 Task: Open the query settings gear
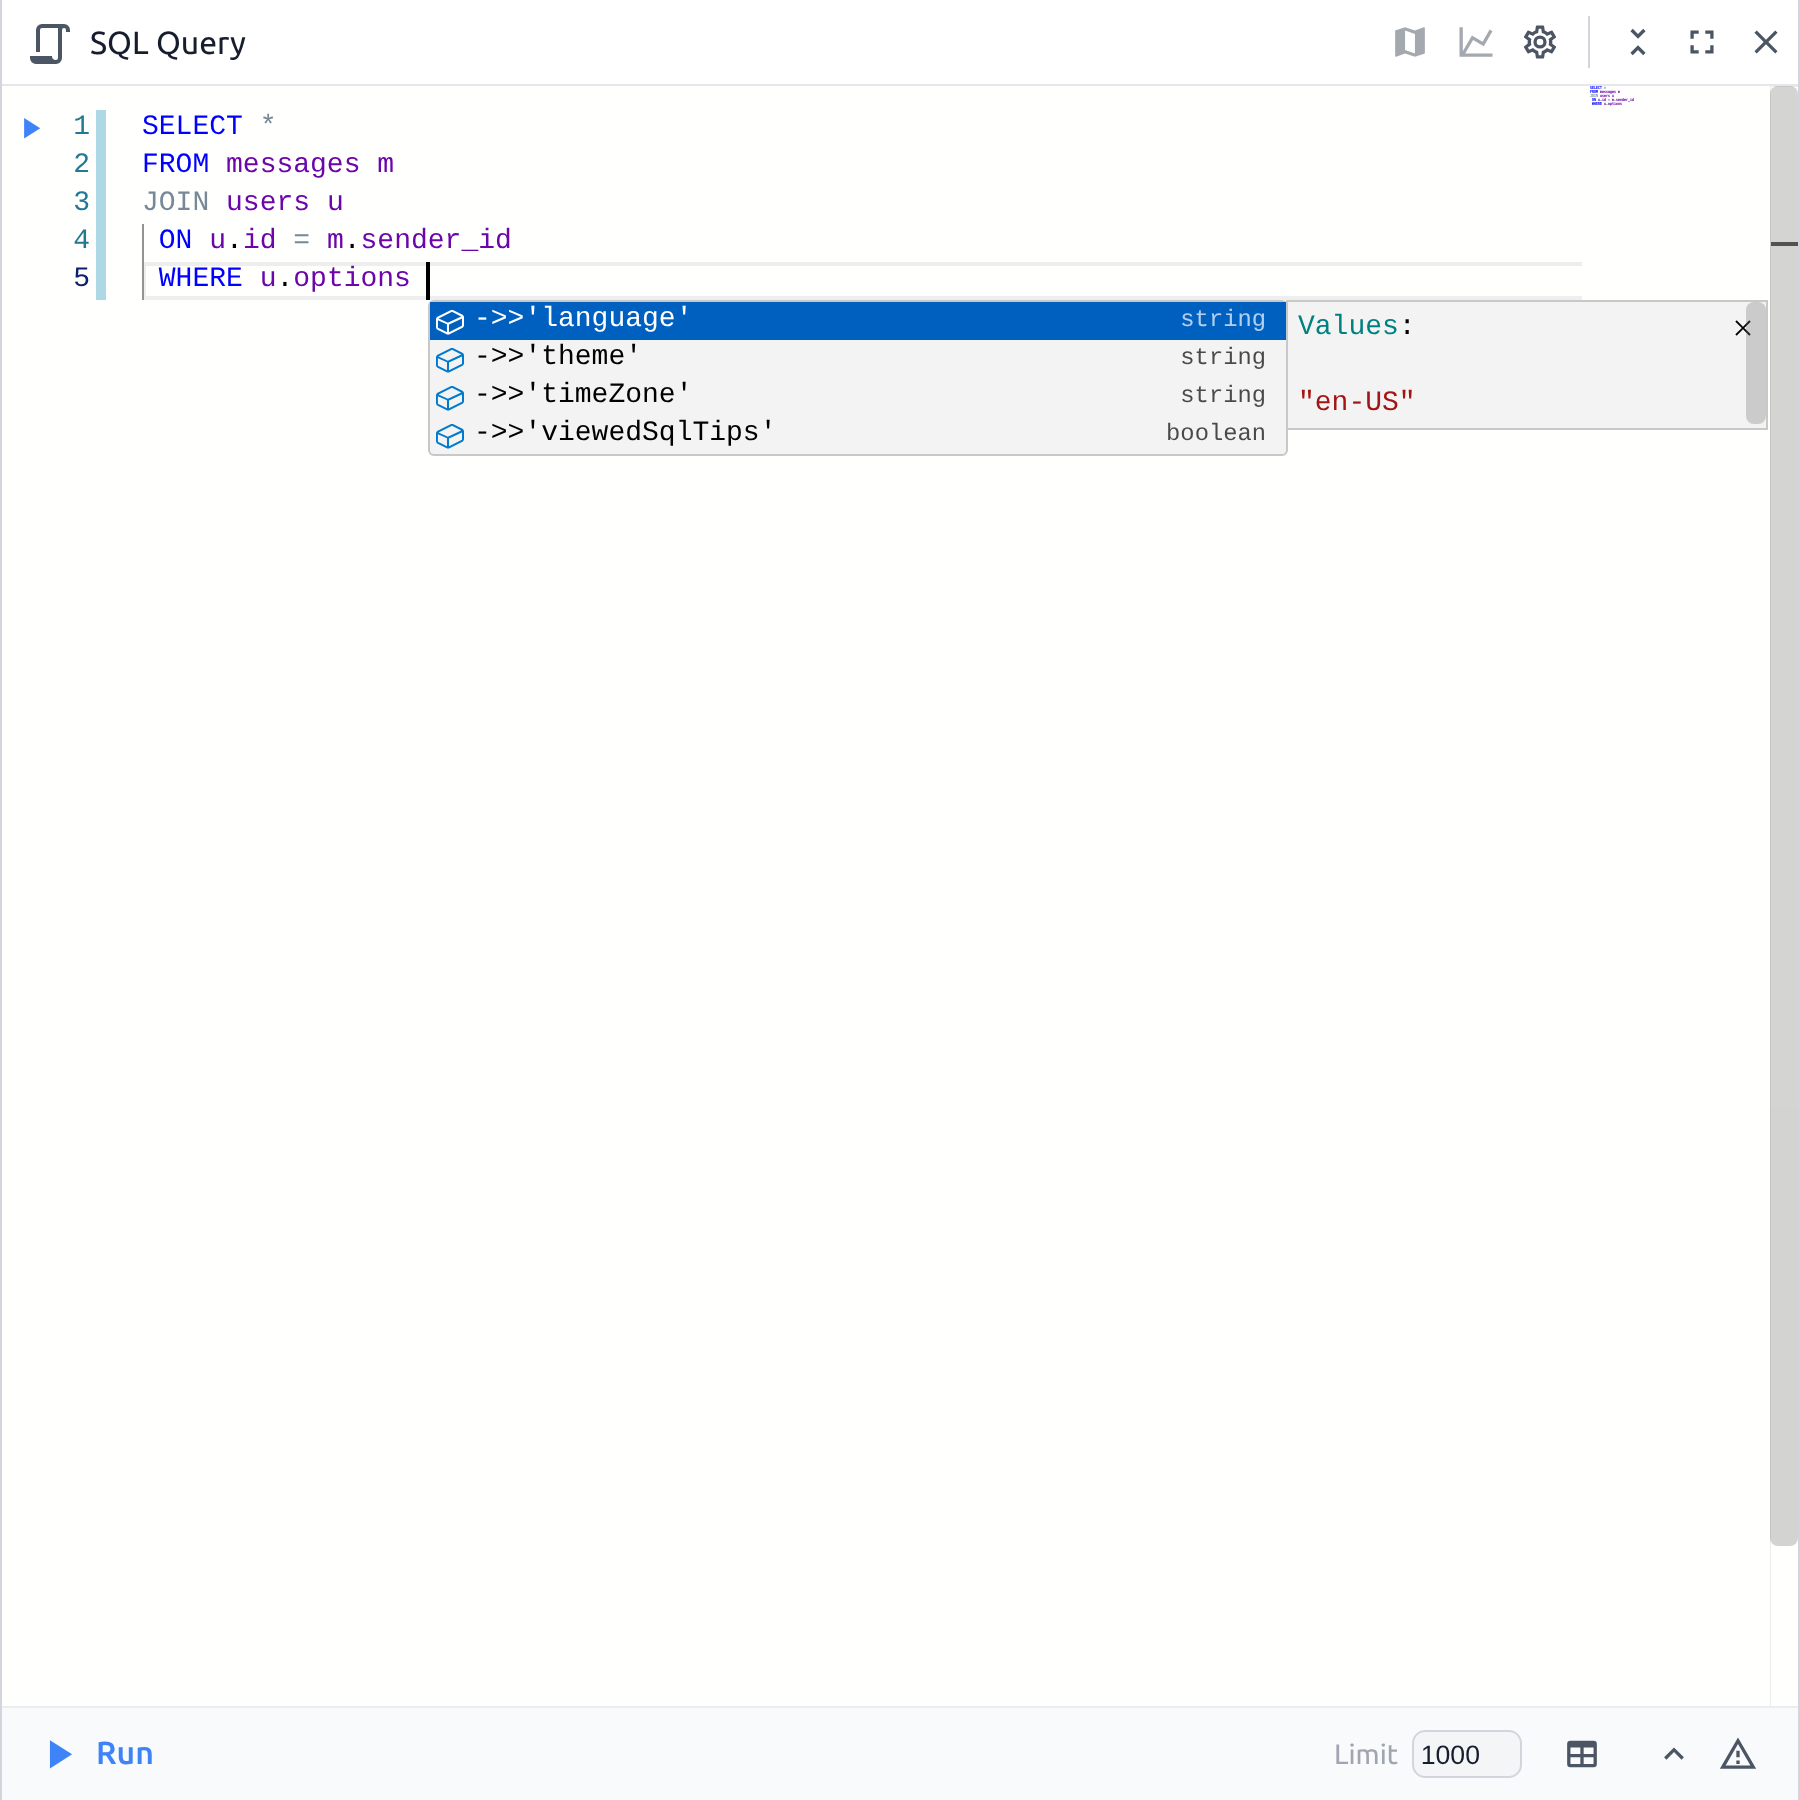click(1540, 42)
